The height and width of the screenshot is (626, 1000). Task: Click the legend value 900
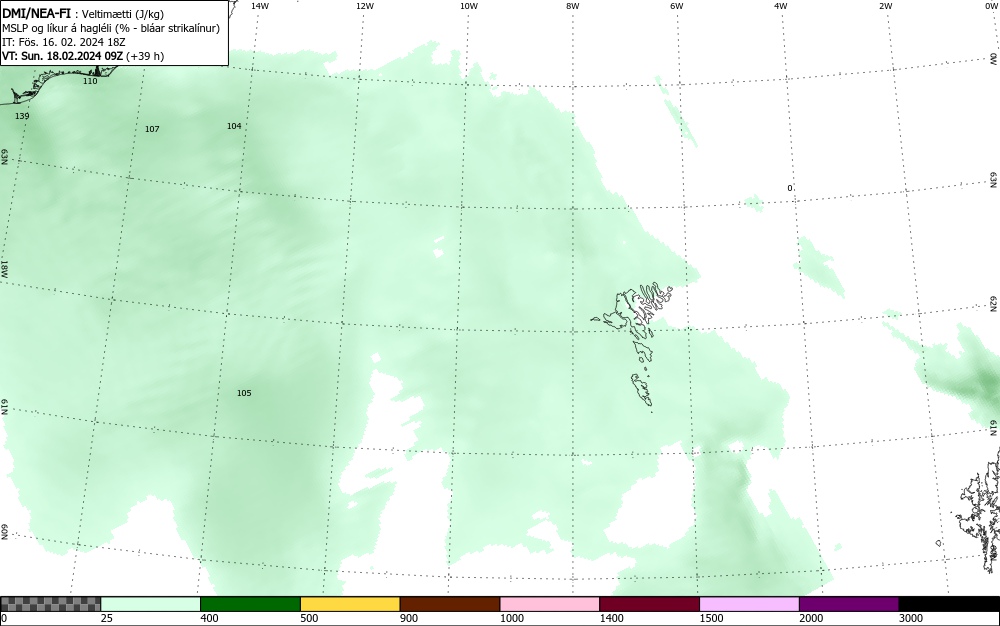409,618
